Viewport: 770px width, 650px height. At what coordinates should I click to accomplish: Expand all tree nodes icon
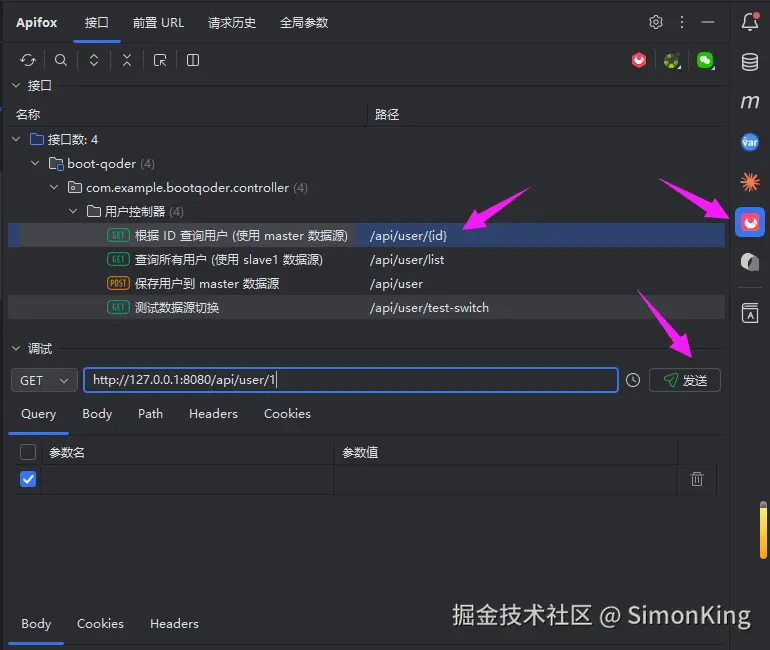94,60
